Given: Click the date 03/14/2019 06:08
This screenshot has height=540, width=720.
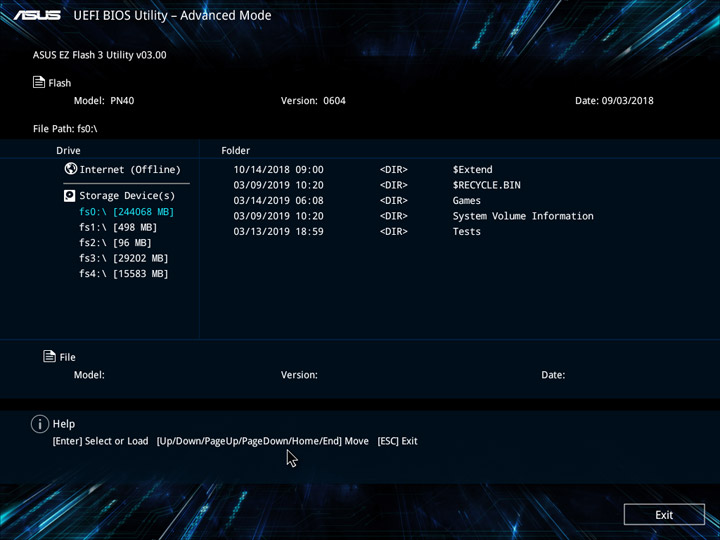Looking at the screenshot, I should tap(278, 201).
